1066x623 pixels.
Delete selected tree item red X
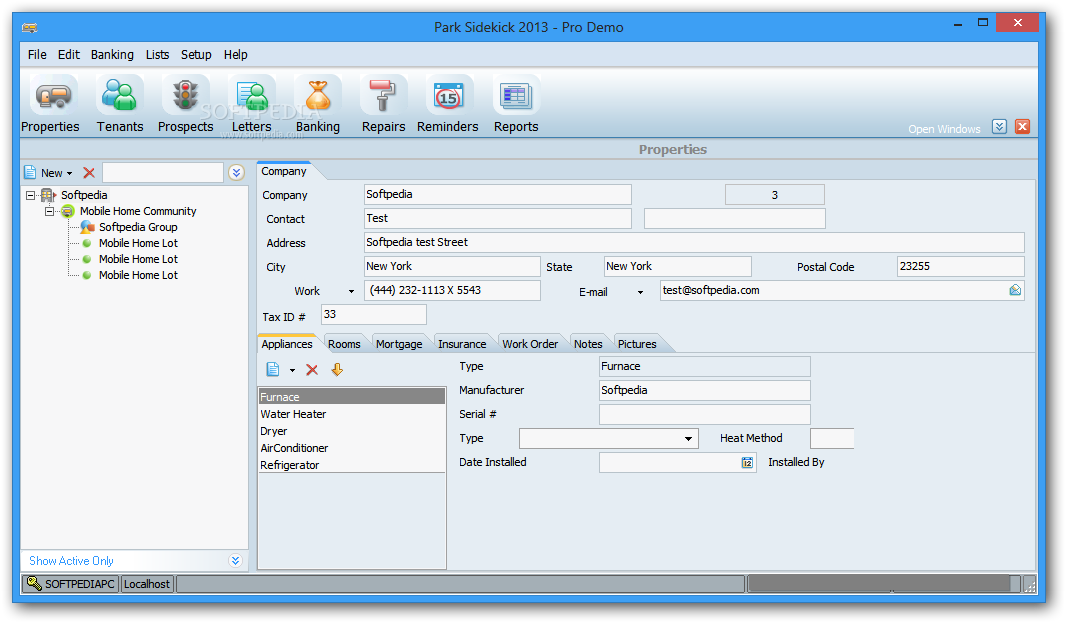pyautogui.click(x=89, y=173)
